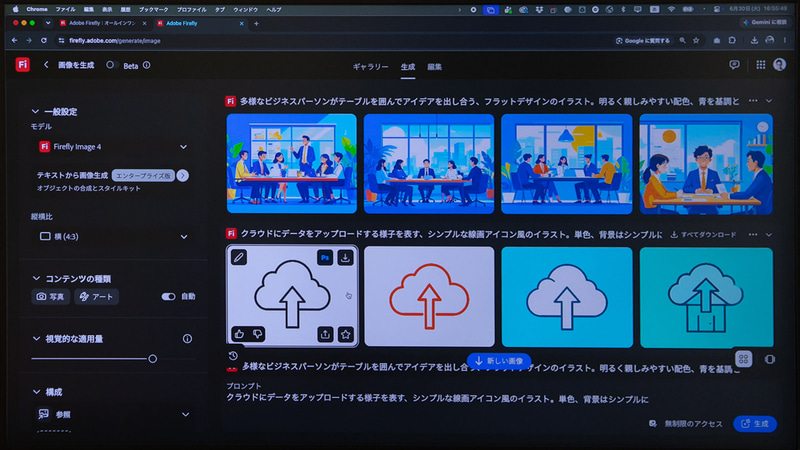Open the Firefly Image 4 model dropdown

(113, 147)
